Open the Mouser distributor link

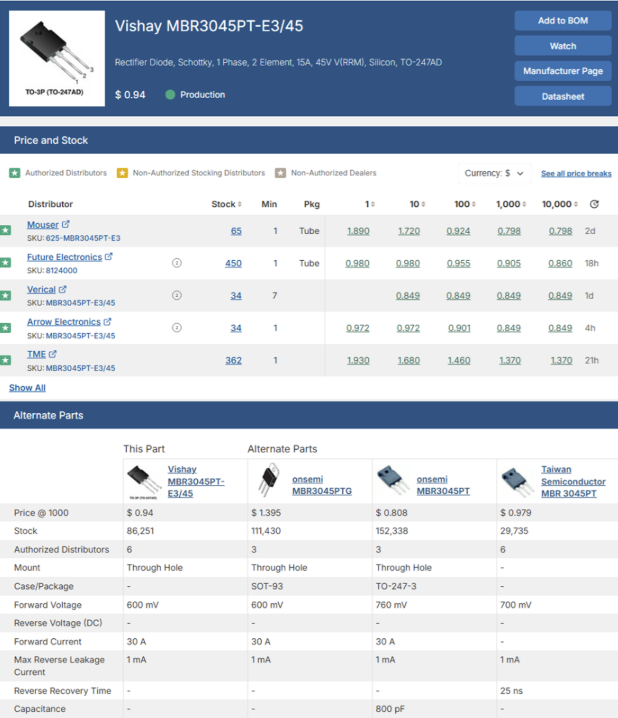point(43,225)
